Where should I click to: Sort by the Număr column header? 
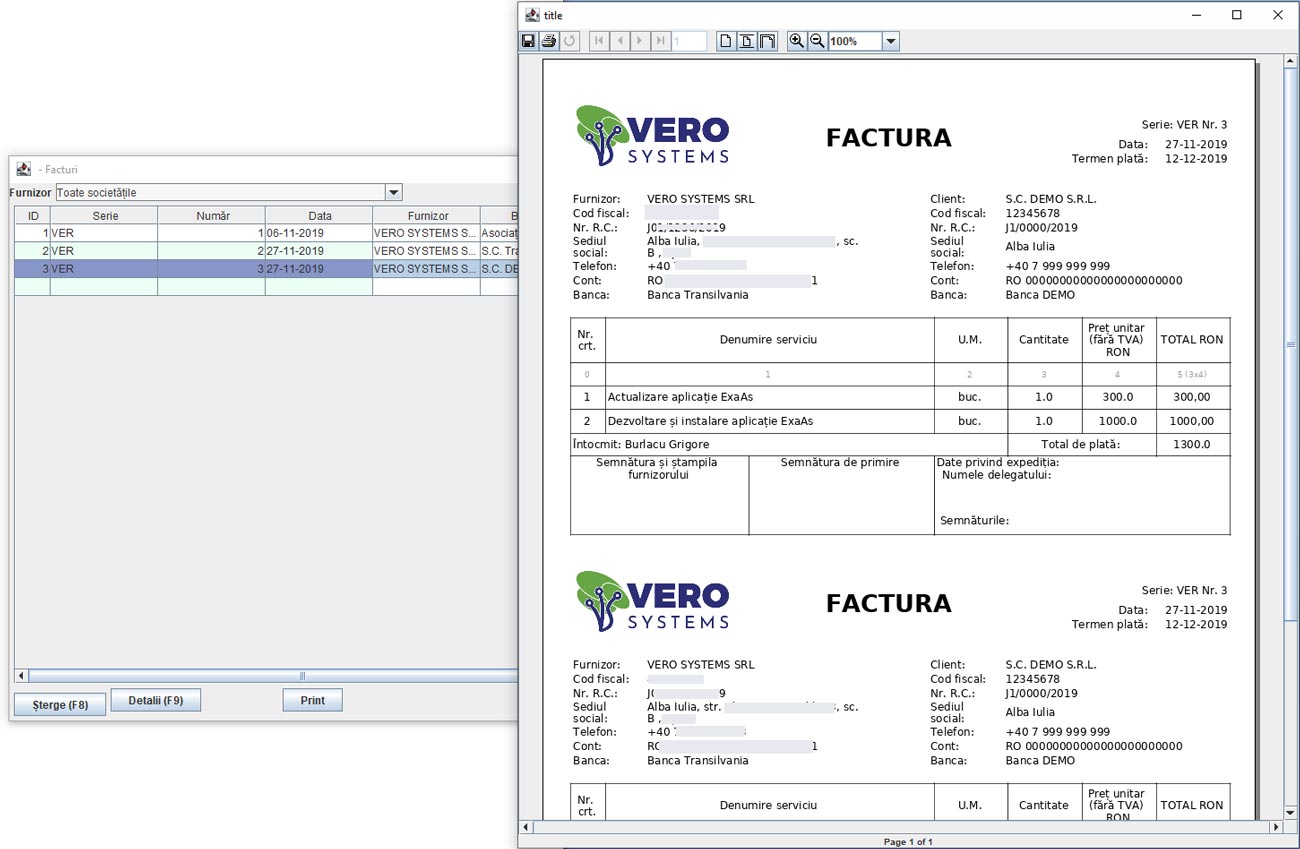click(212, 215)
